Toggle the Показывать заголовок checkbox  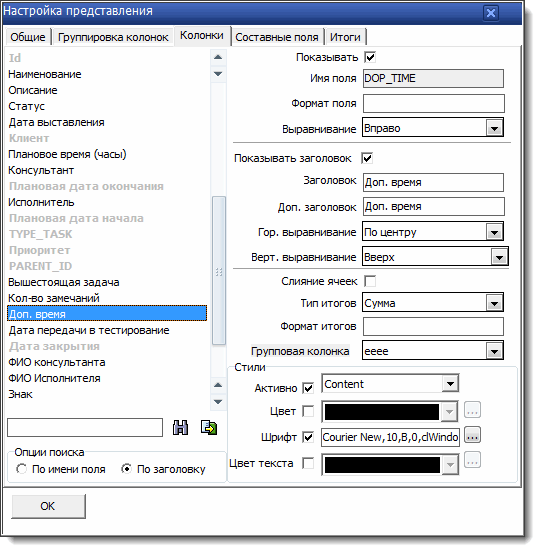367,158
